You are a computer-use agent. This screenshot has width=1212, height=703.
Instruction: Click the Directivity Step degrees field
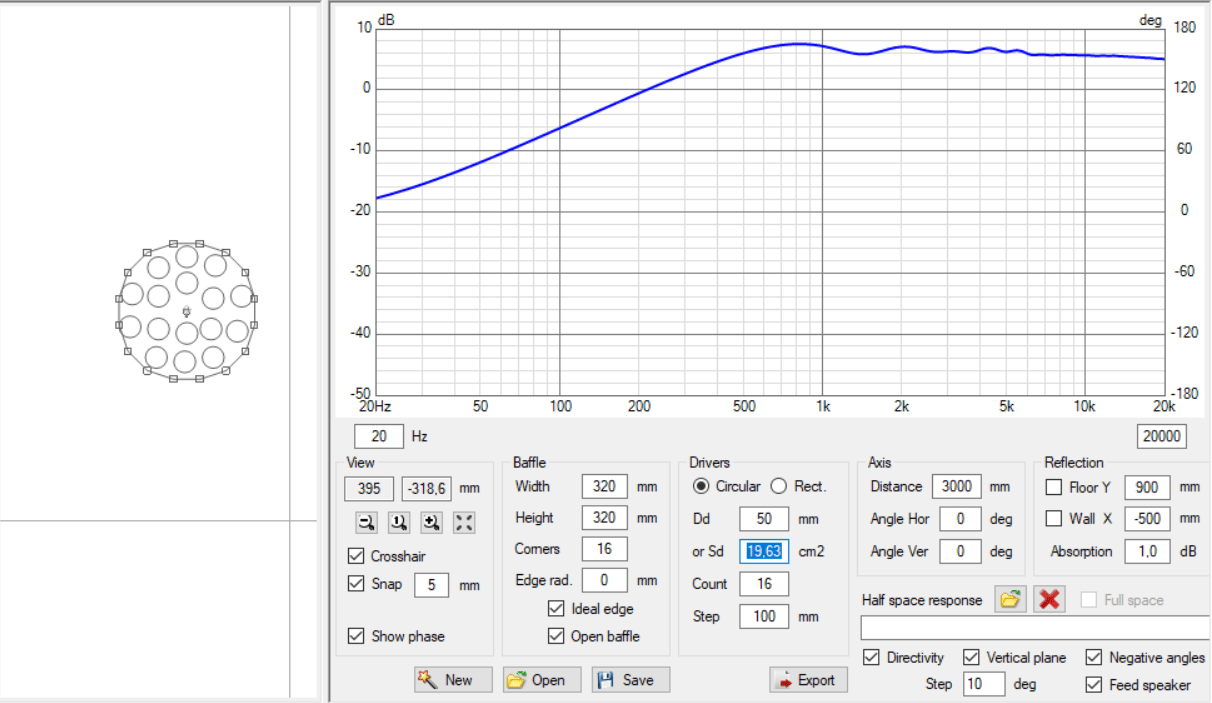985,685
